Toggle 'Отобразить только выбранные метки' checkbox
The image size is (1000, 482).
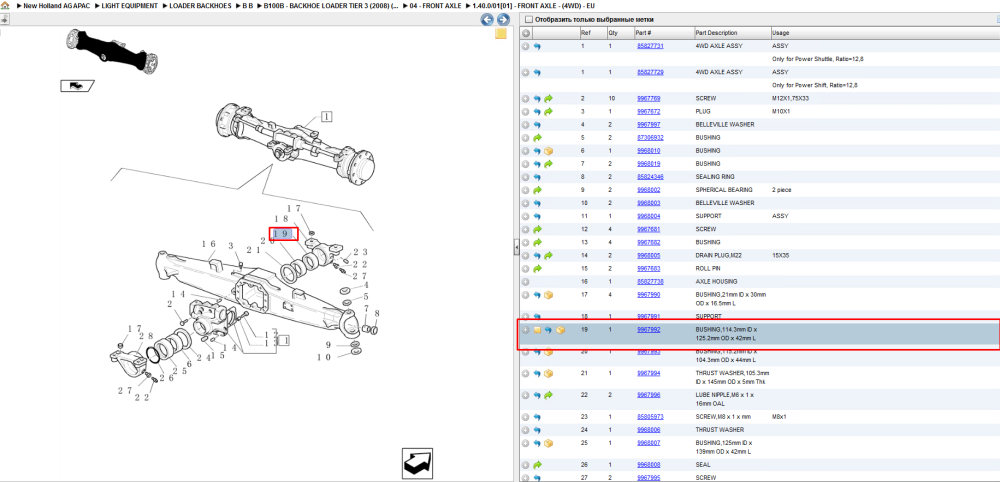[527, 20]
